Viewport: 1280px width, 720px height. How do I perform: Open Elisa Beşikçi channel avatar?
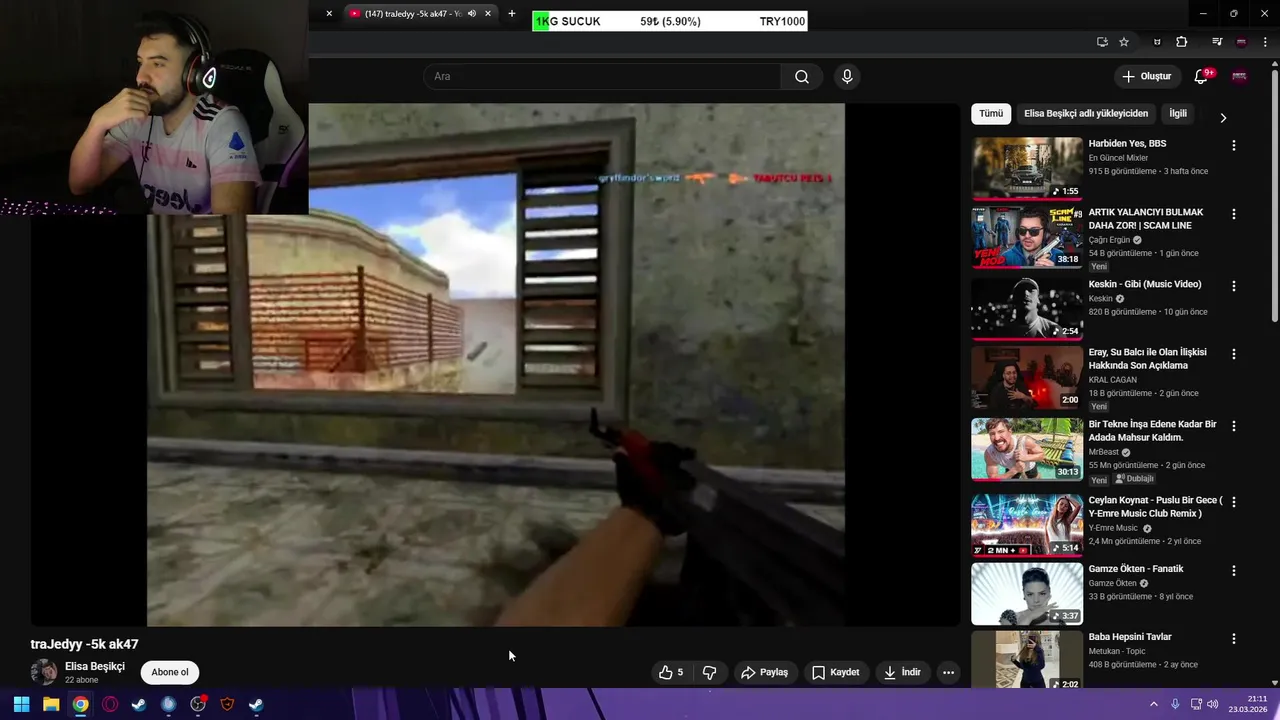click(x=44, y=672)
